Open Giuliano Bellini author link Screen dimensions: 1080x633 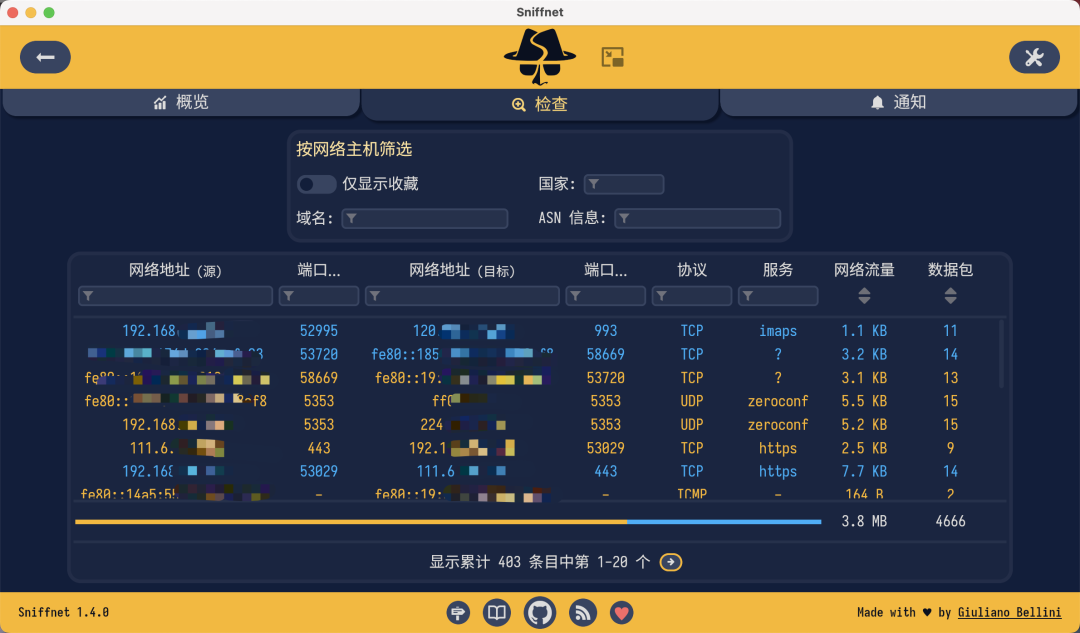point(1009,612)
